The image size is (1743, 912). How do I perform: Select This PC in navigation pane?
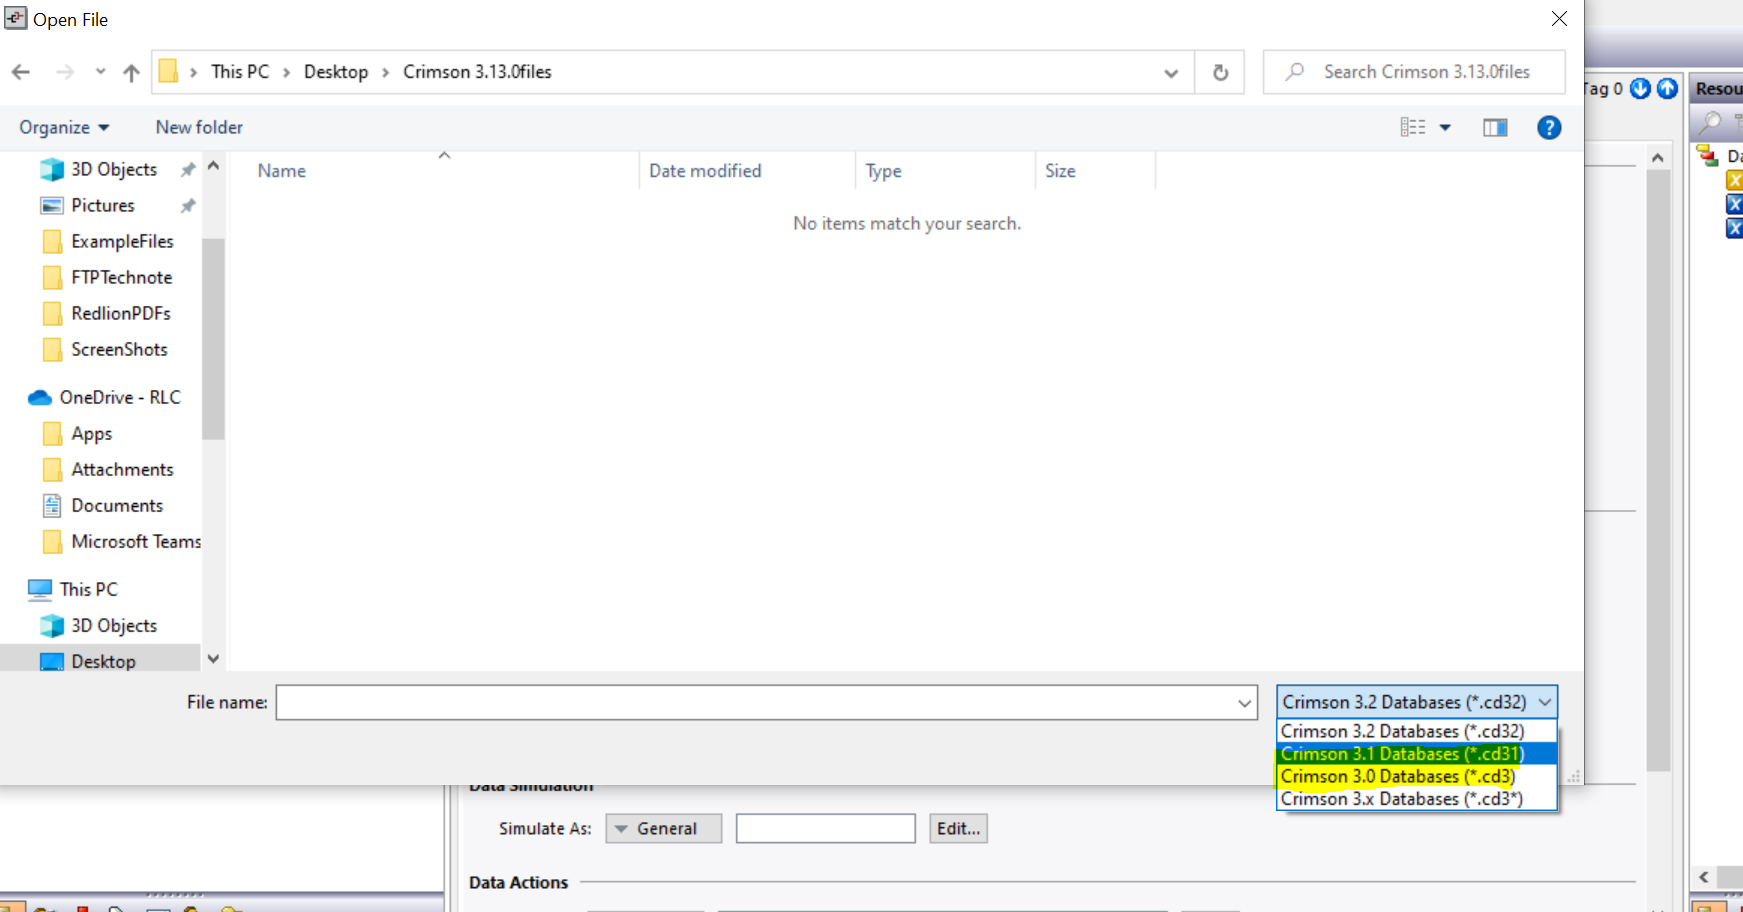[x=88, y=589]
